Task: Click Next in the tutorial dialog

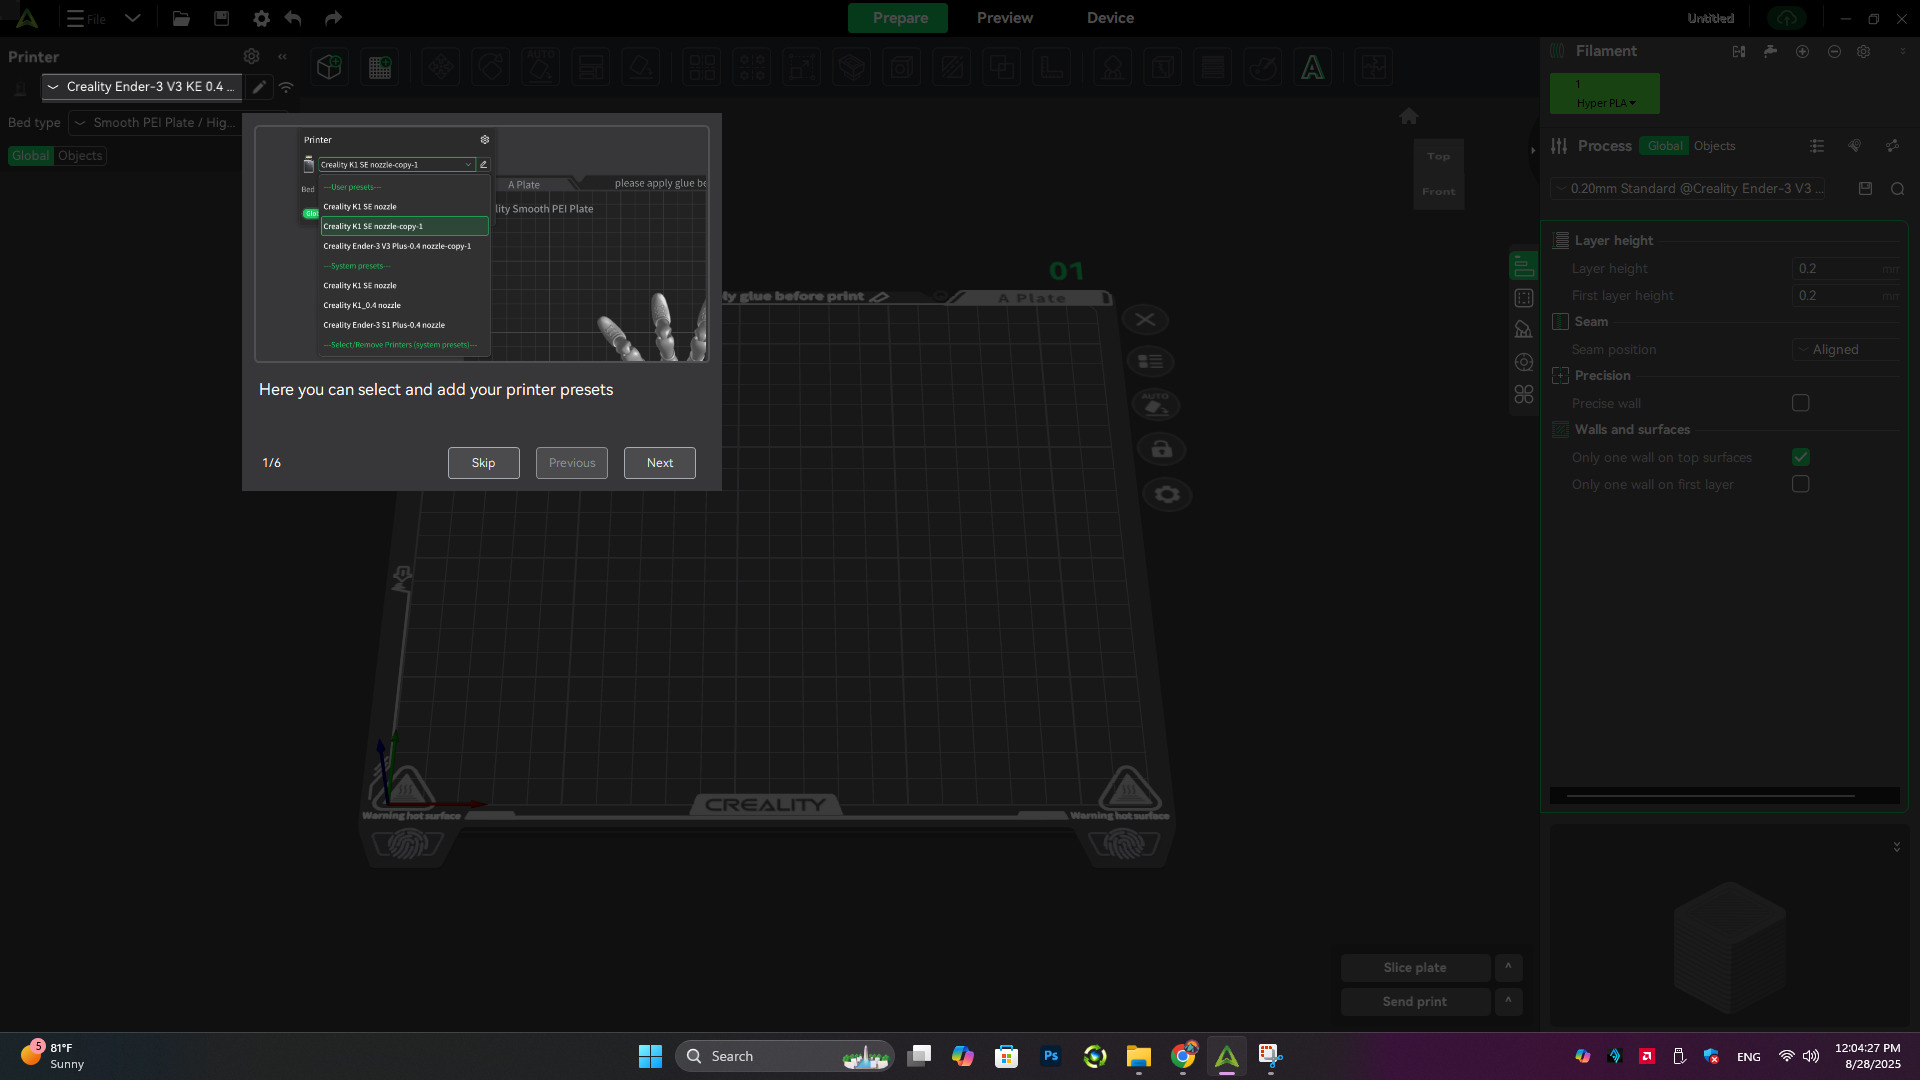Action: 659,463
